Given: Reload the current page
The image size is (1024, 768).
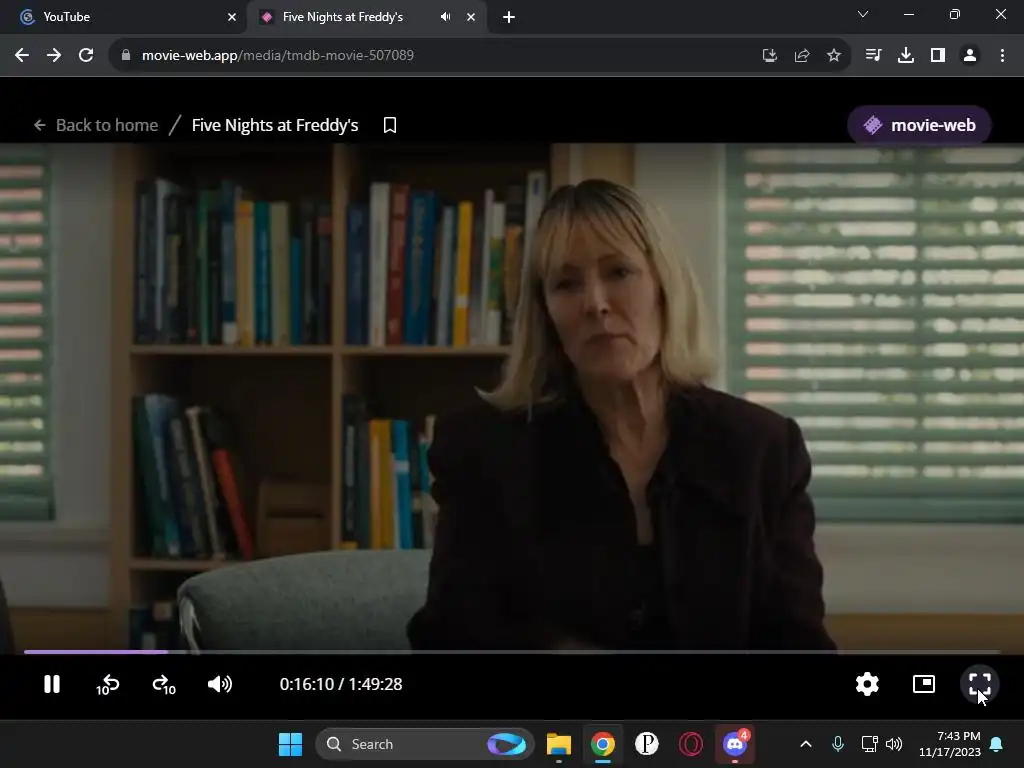Looking at the screenshot, I should point(86,56).
